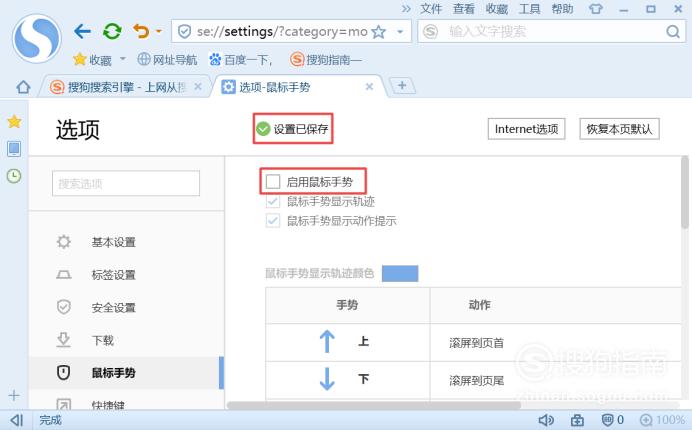Add sidebar item with plus icon
The height and width of the screenshot is (430, 692).
pyautogui.click(x=14, y=395)
